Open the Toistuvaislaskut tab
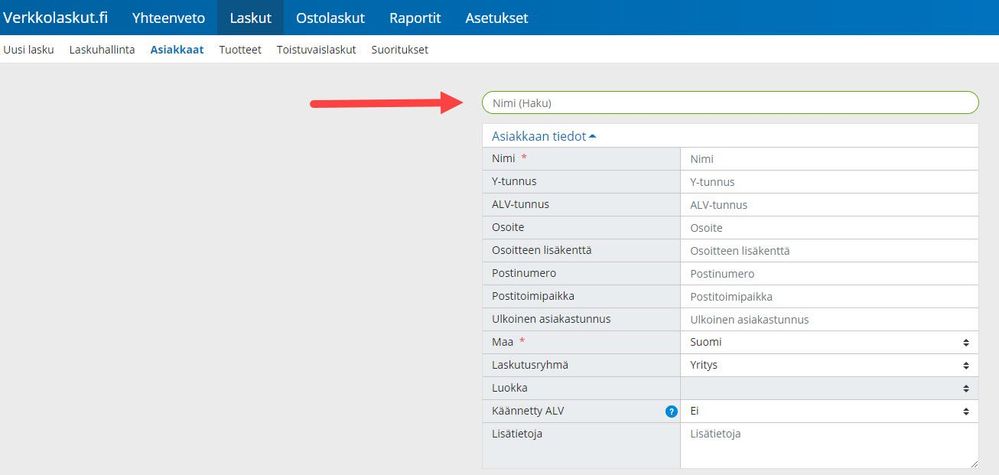999x475 pixels. coord(316,50)
